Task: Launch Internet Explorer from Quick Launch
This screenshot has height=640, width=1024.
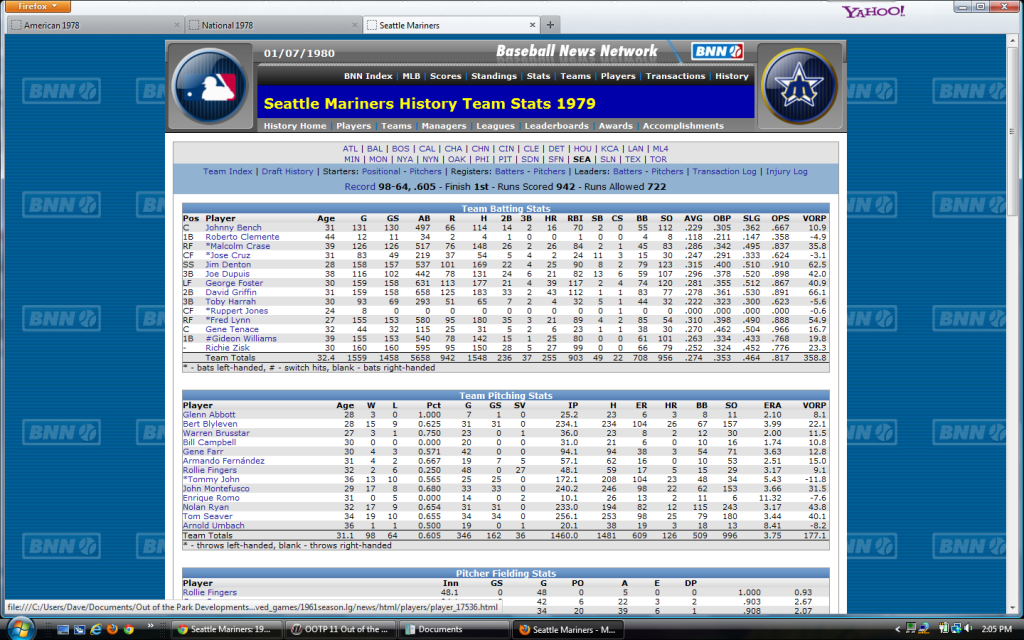Action: point(96,630)
